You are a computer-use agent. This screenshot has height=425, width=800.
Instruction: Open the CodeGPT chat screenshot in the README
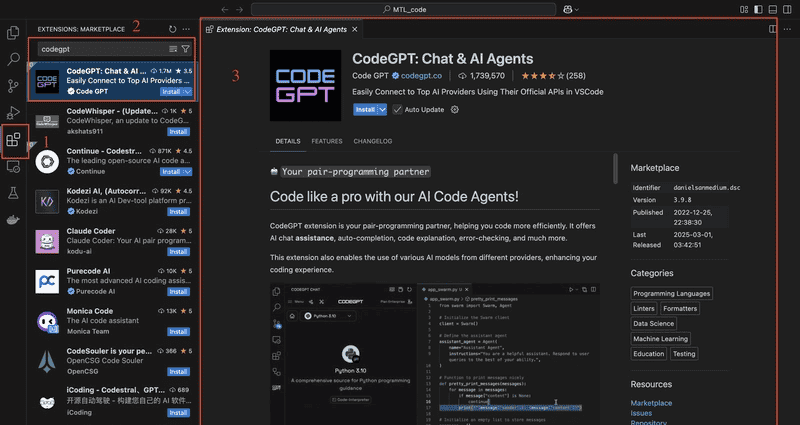435,354
